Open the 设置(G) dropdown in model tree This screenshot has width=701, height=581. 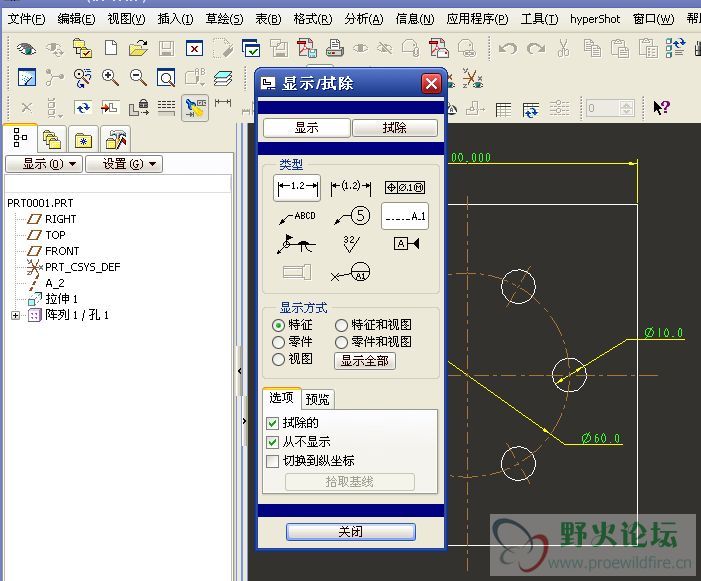coord(124,164)
